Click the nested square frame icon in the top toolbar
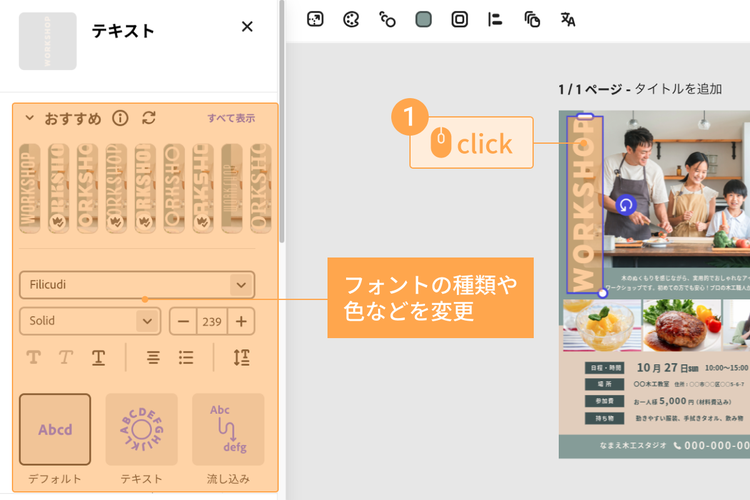 [460, 19]
